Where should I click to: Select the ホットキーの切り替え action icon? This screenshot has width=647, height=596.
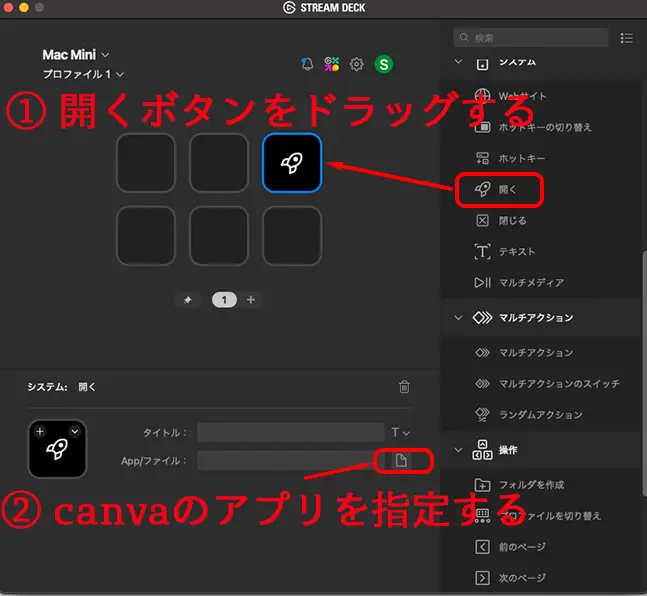click(482, 127)
